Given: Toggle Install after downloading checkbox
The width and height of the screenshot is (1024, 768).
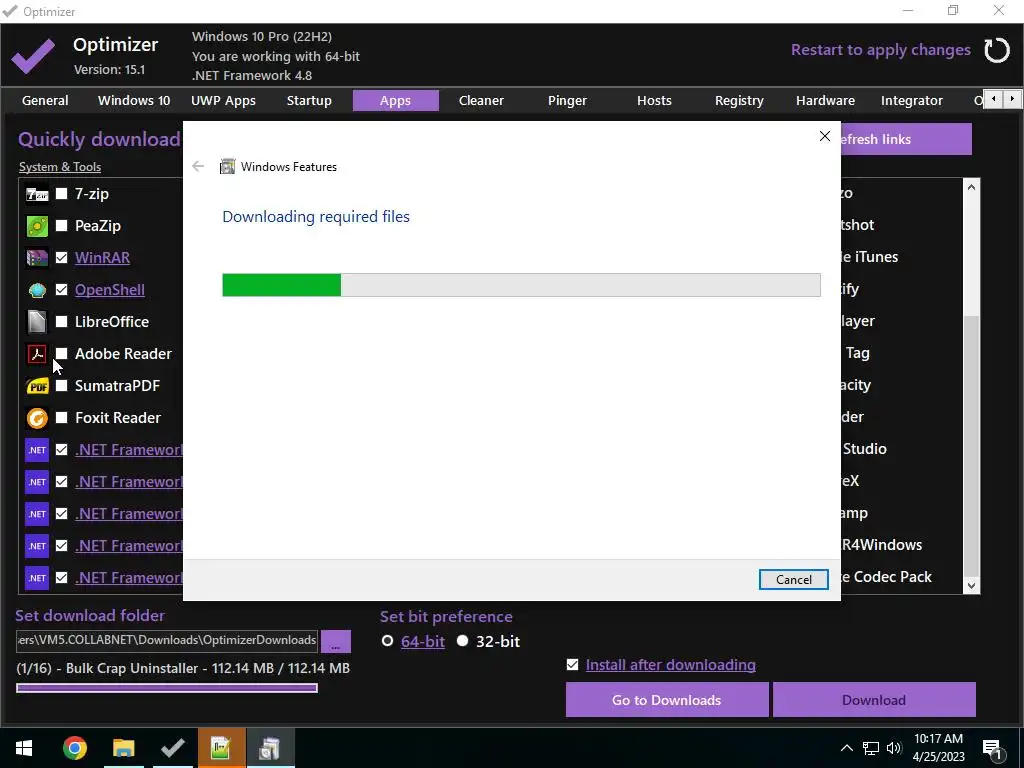Looking at the screenshot, I should click(573, 665).
